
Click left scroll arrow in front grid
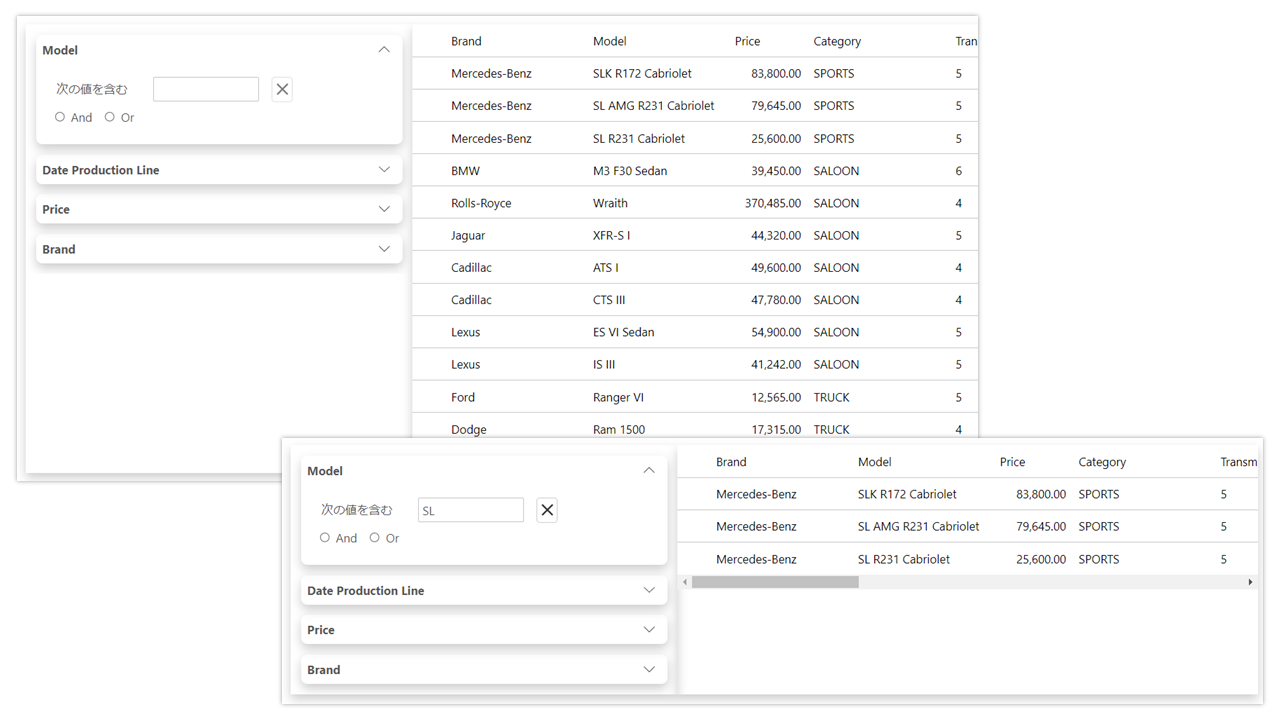coord(685,582)
